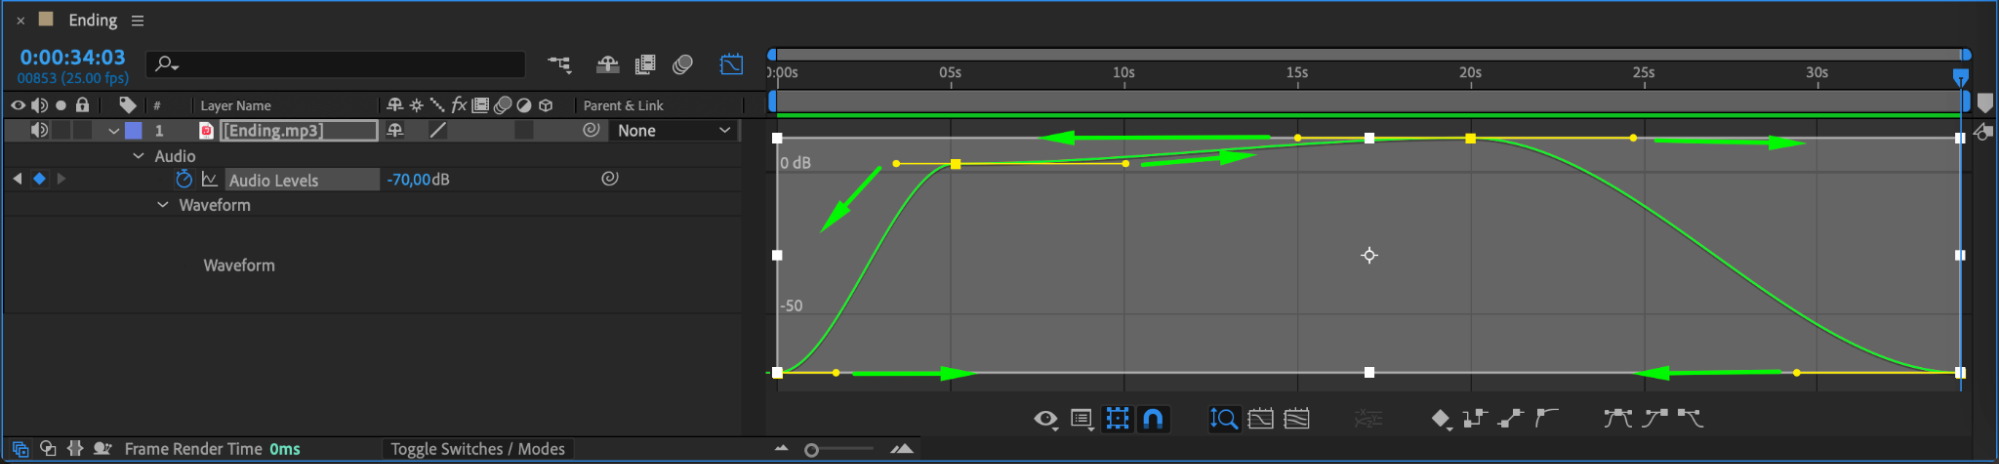Click the Ending comp color swatch

tap(46, 19)
